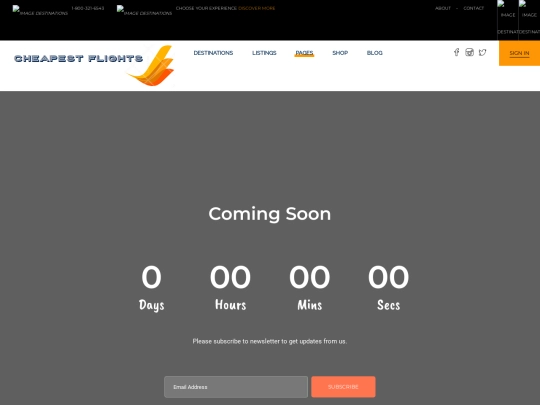Open the Listings menu
Screen dimensions: 540x405
(x=264, y=53)
